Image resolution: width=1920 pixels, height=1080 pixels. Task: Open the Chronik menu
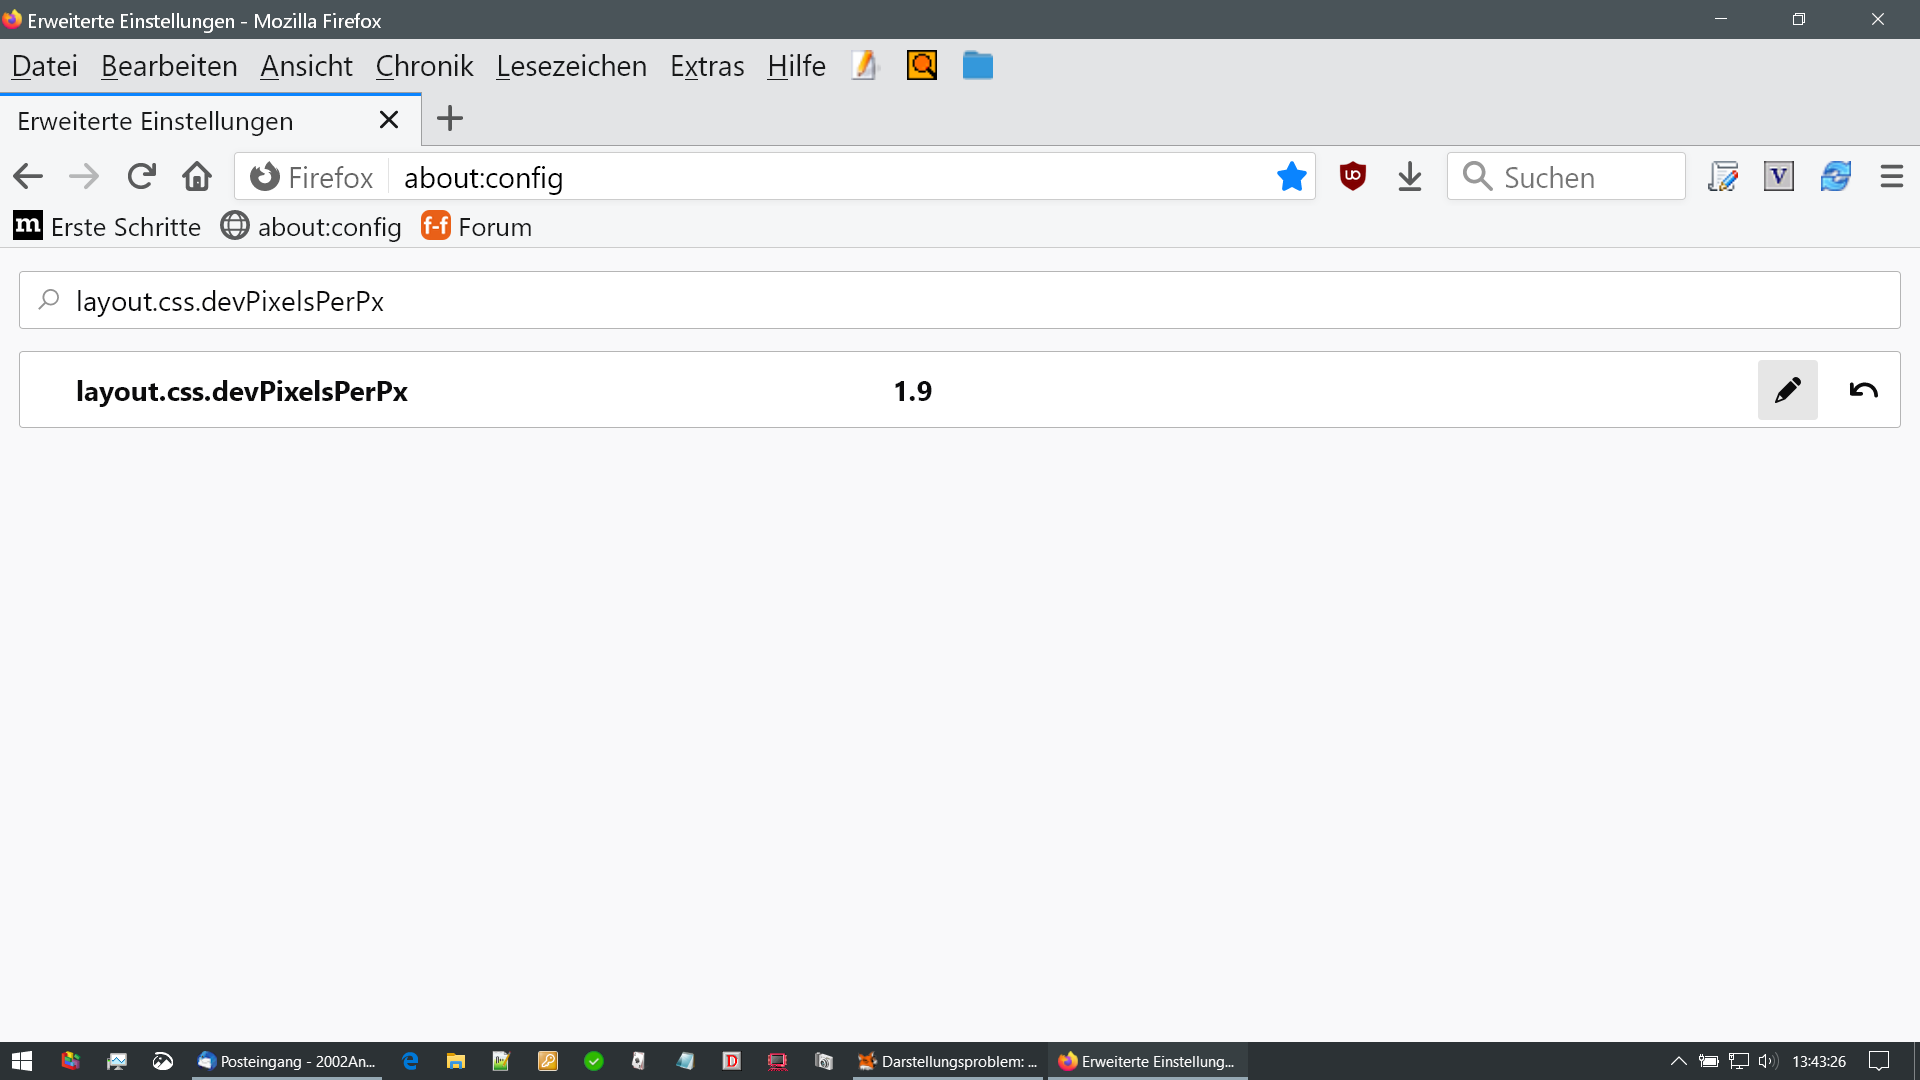pyautogui.click(x=424, y=66)
